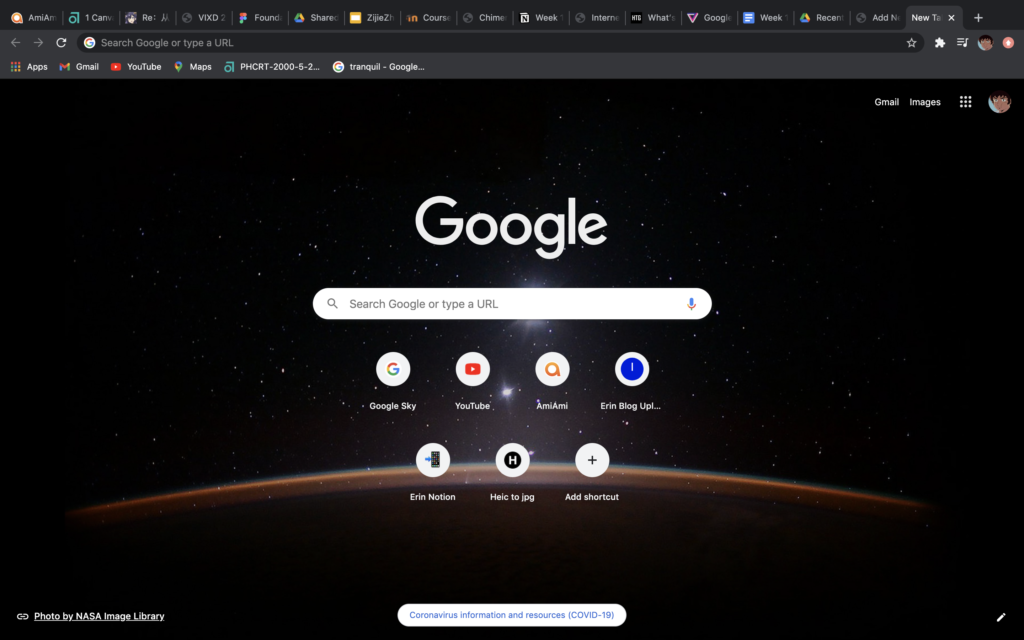The height and width of the screenshot is (640, 1024).
Task: Open the Google Sky shortcut
Action: pyautogui.click(x=392, y=382)
